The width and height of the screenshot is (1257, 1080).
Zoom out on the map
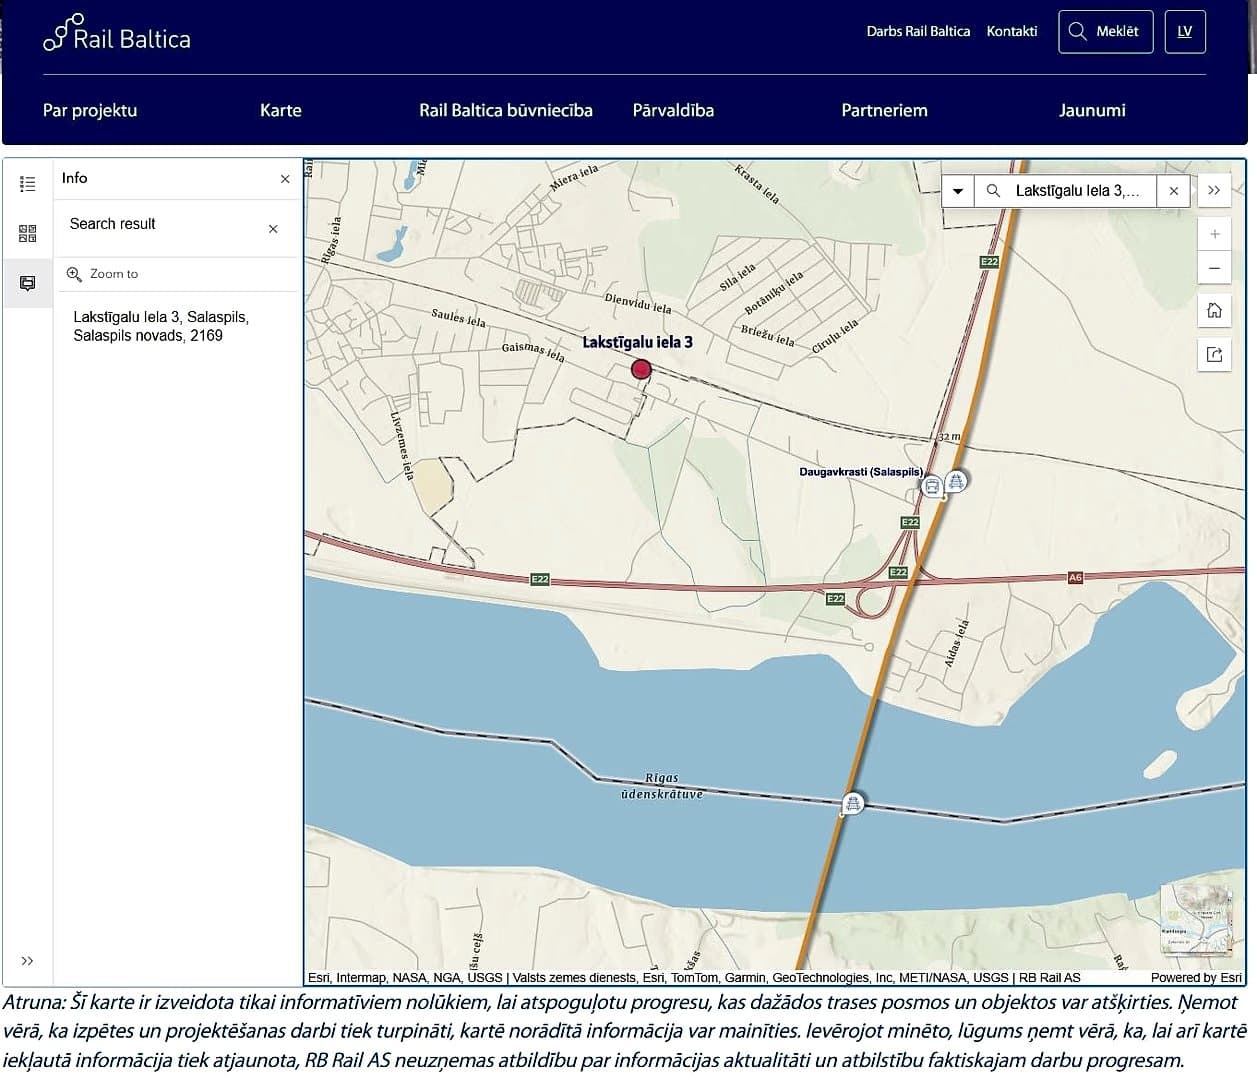(x=1215, y=268)
